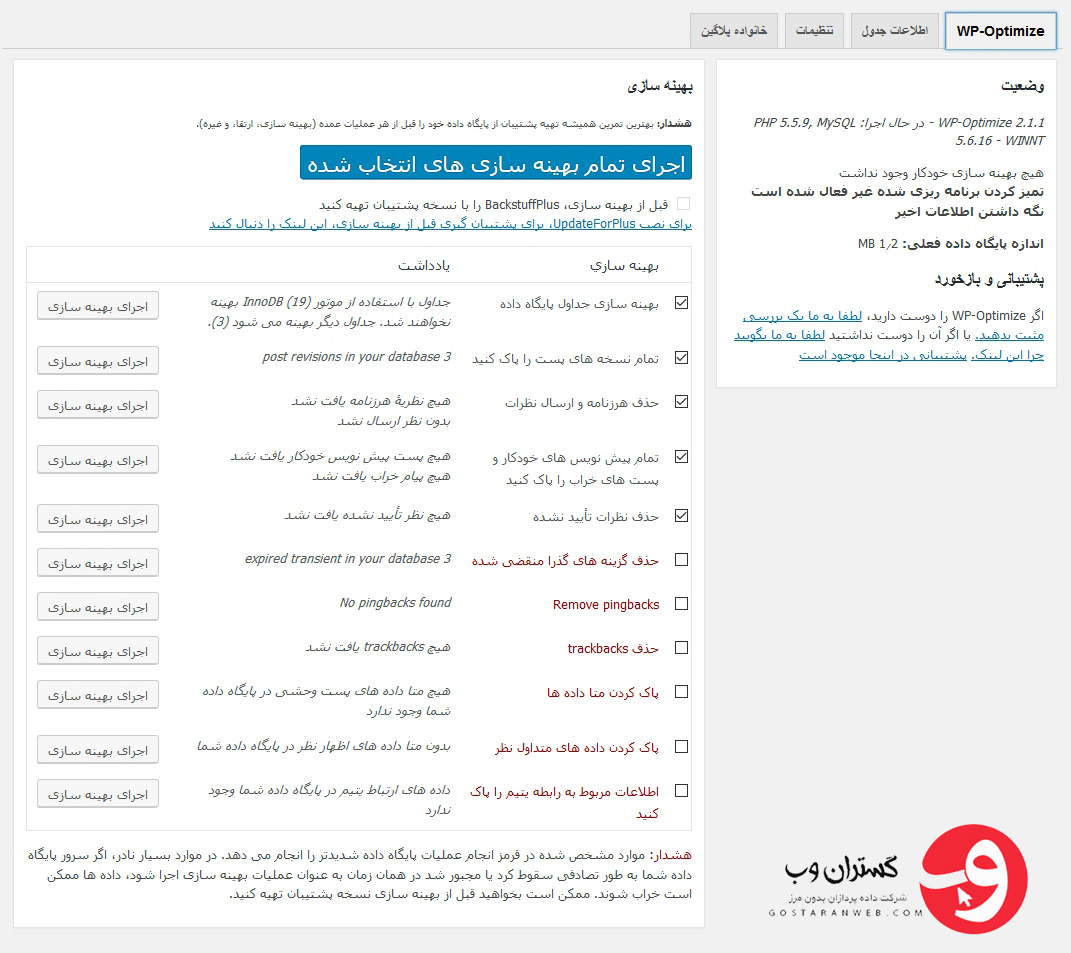Uncheck تمام پیش نویس های خودکار checkbox
This screenshot has height=953, width=1071.
pos(681,456)
